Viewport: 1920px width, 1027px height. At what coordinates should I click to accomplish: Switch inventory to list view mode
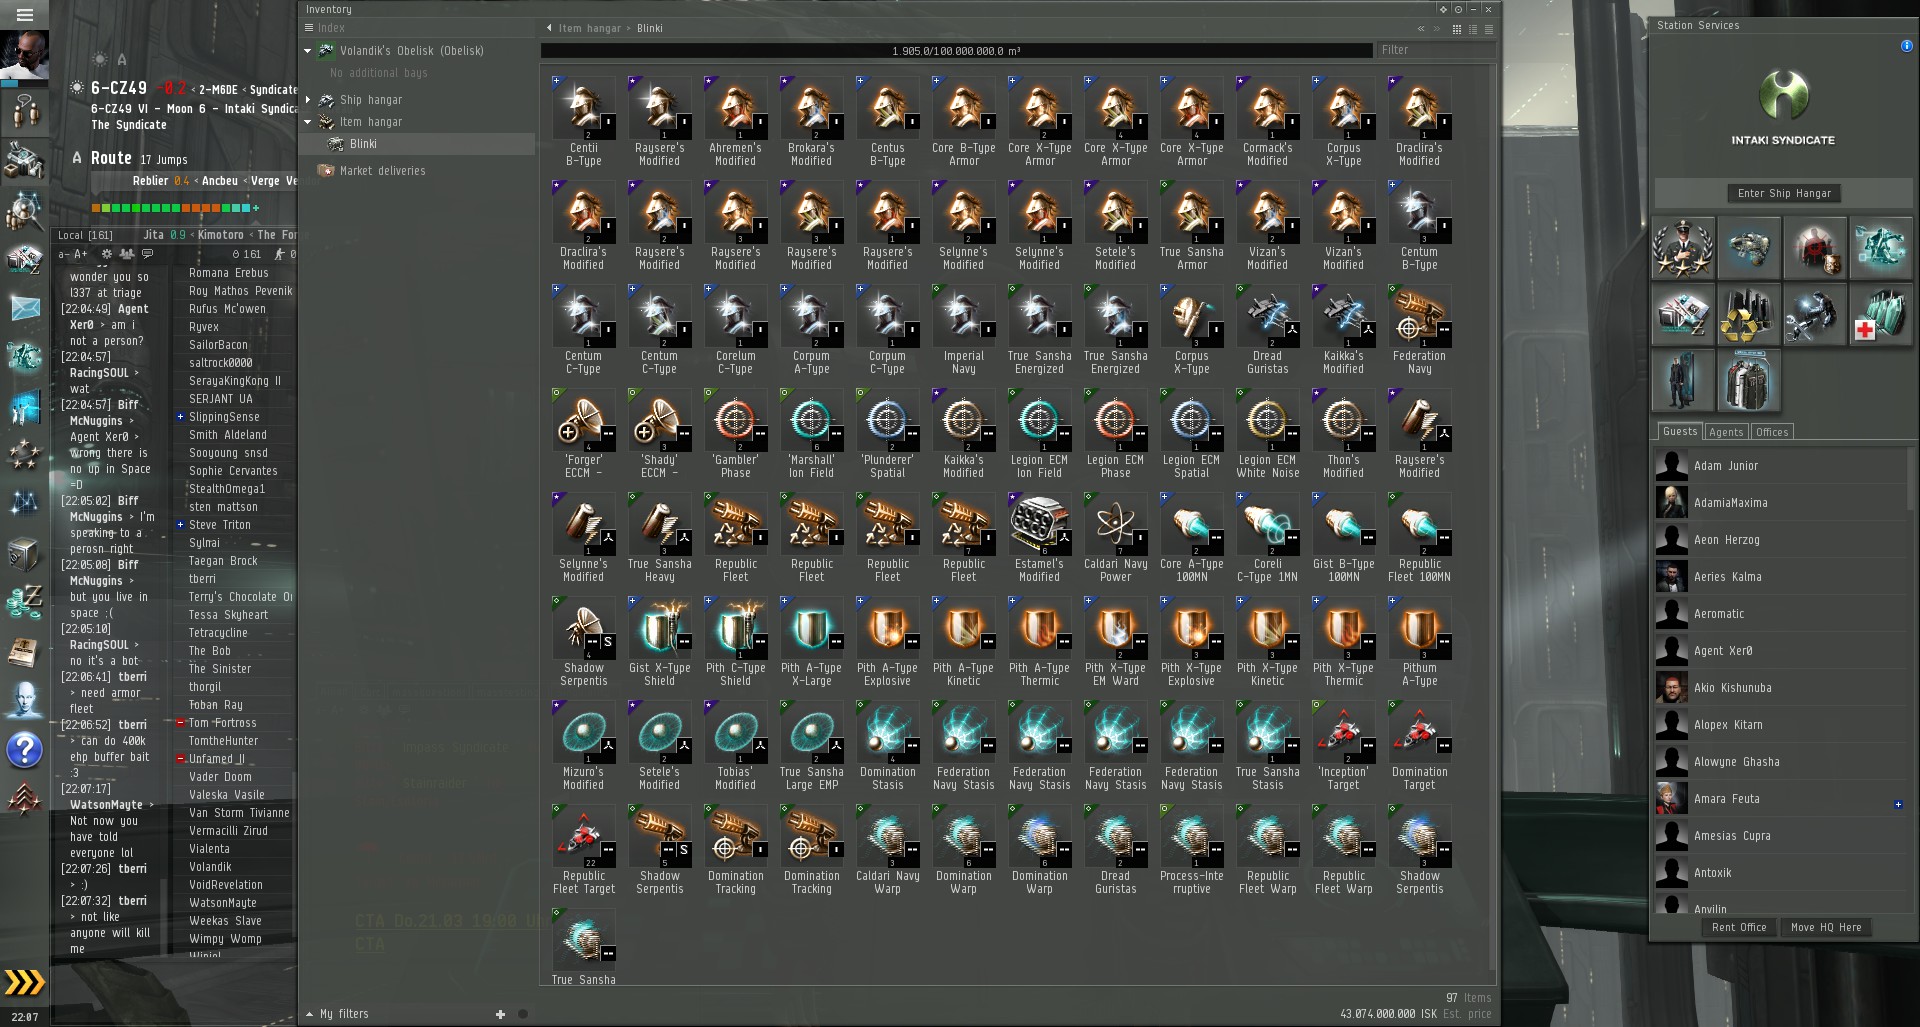[x=1488, y=29]
